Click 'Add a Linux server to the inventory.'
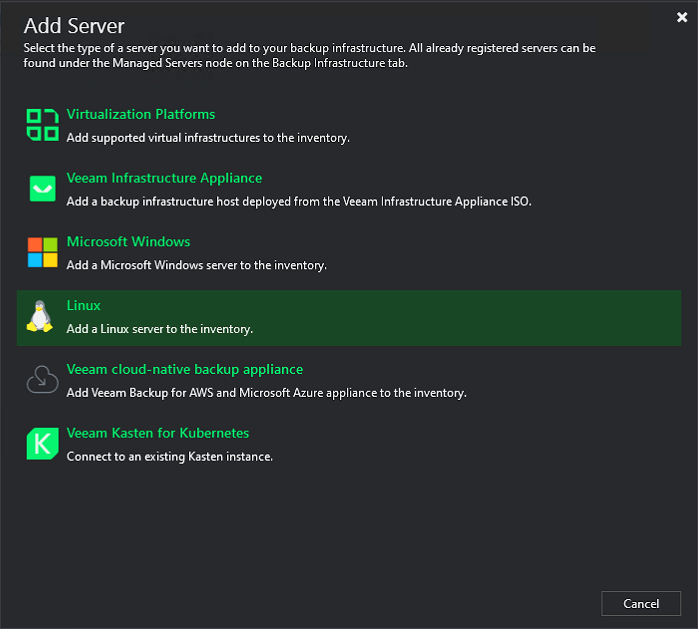Viewport: 698px width, 629px height. click(159, 329)
